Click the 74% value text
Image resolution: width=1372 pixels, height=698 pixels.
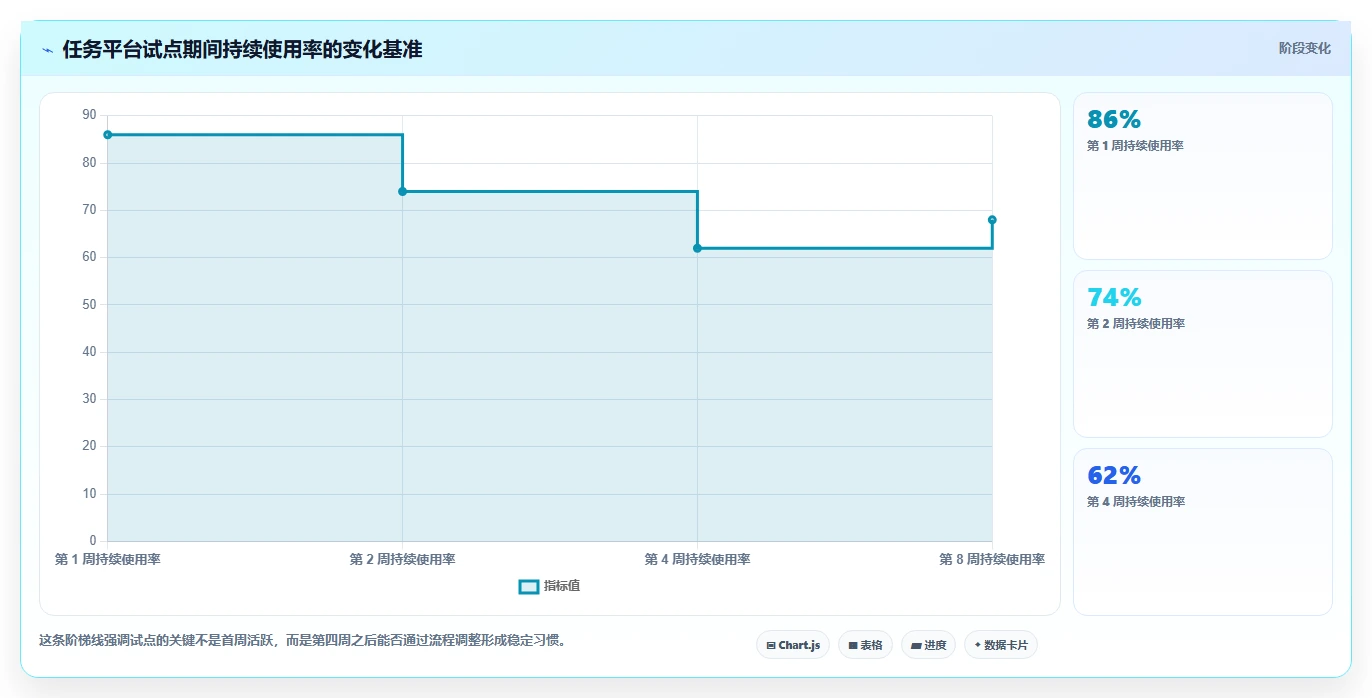(x=1114, y=297)
